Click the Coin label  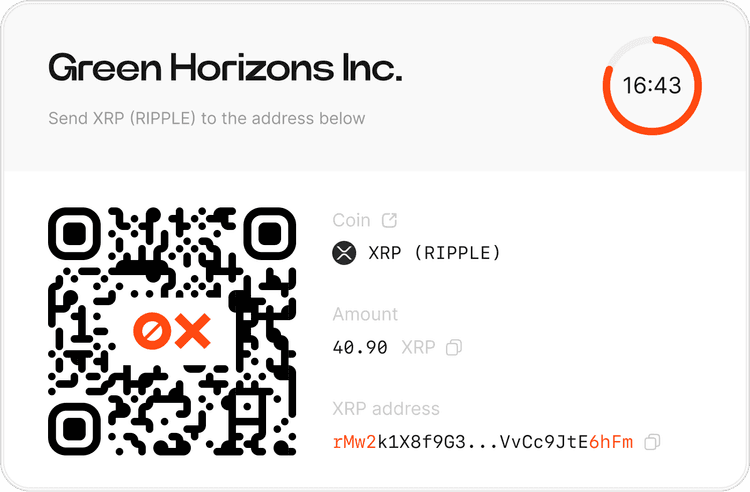click(x=352, y=220)
